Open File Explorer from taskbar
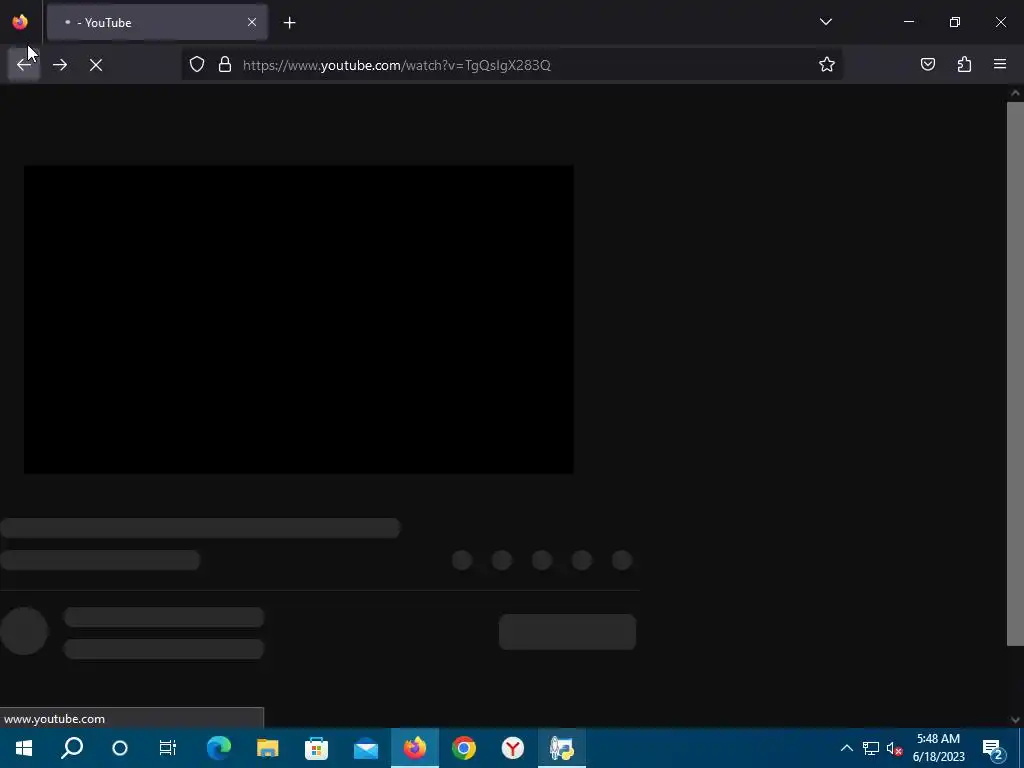Screen dimensions: 1024x768 (x=268, y=748)
